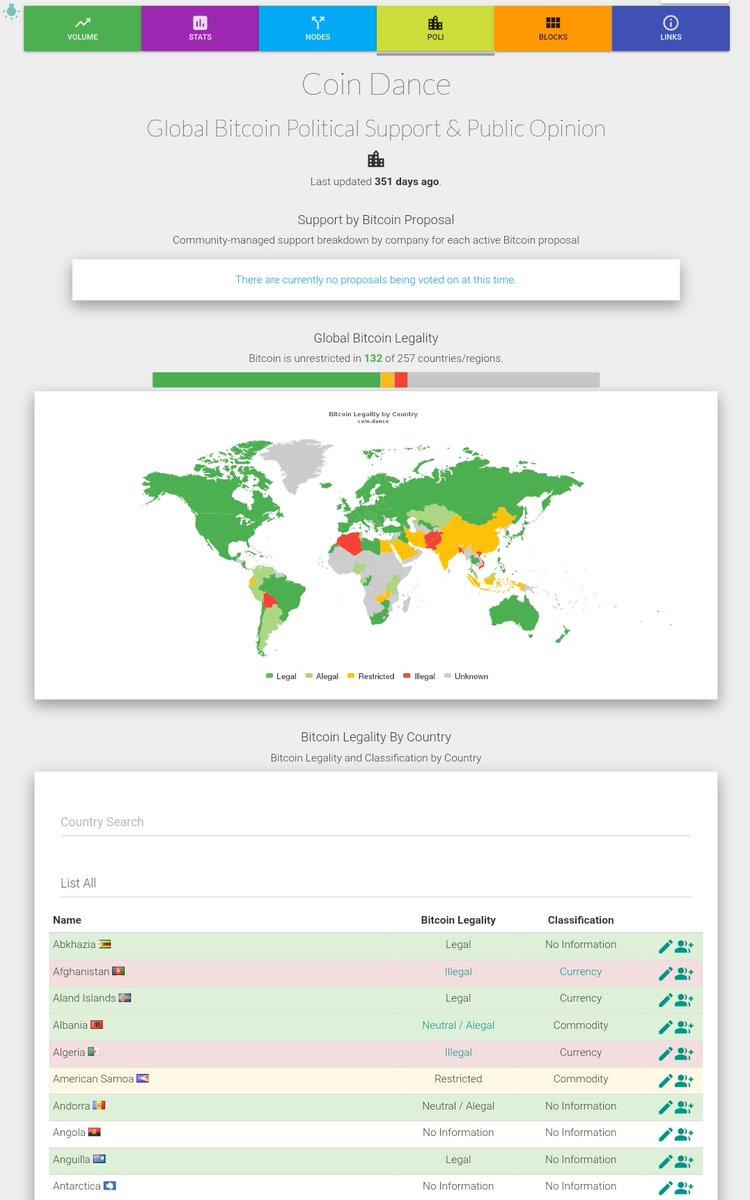Open Afghanistan's Illegal legality link
This screenshot has width=750, height=1200.
[458, 972]
